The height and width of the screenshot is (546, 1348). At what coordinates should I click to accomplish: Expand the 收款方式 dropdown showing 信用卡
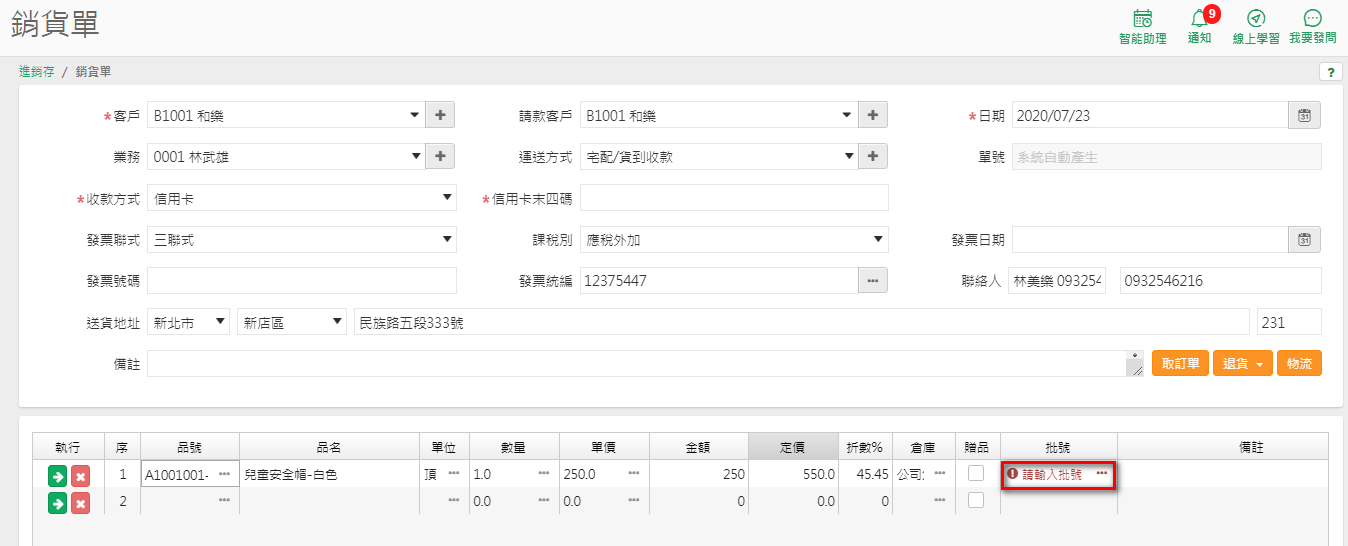point(447,198)
